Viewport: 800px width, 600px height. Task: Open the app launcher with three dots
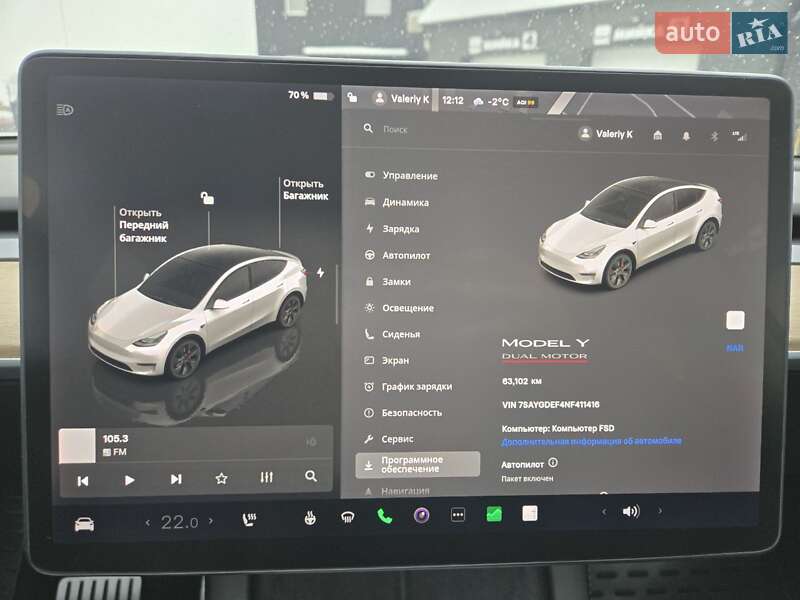(456, 516)
